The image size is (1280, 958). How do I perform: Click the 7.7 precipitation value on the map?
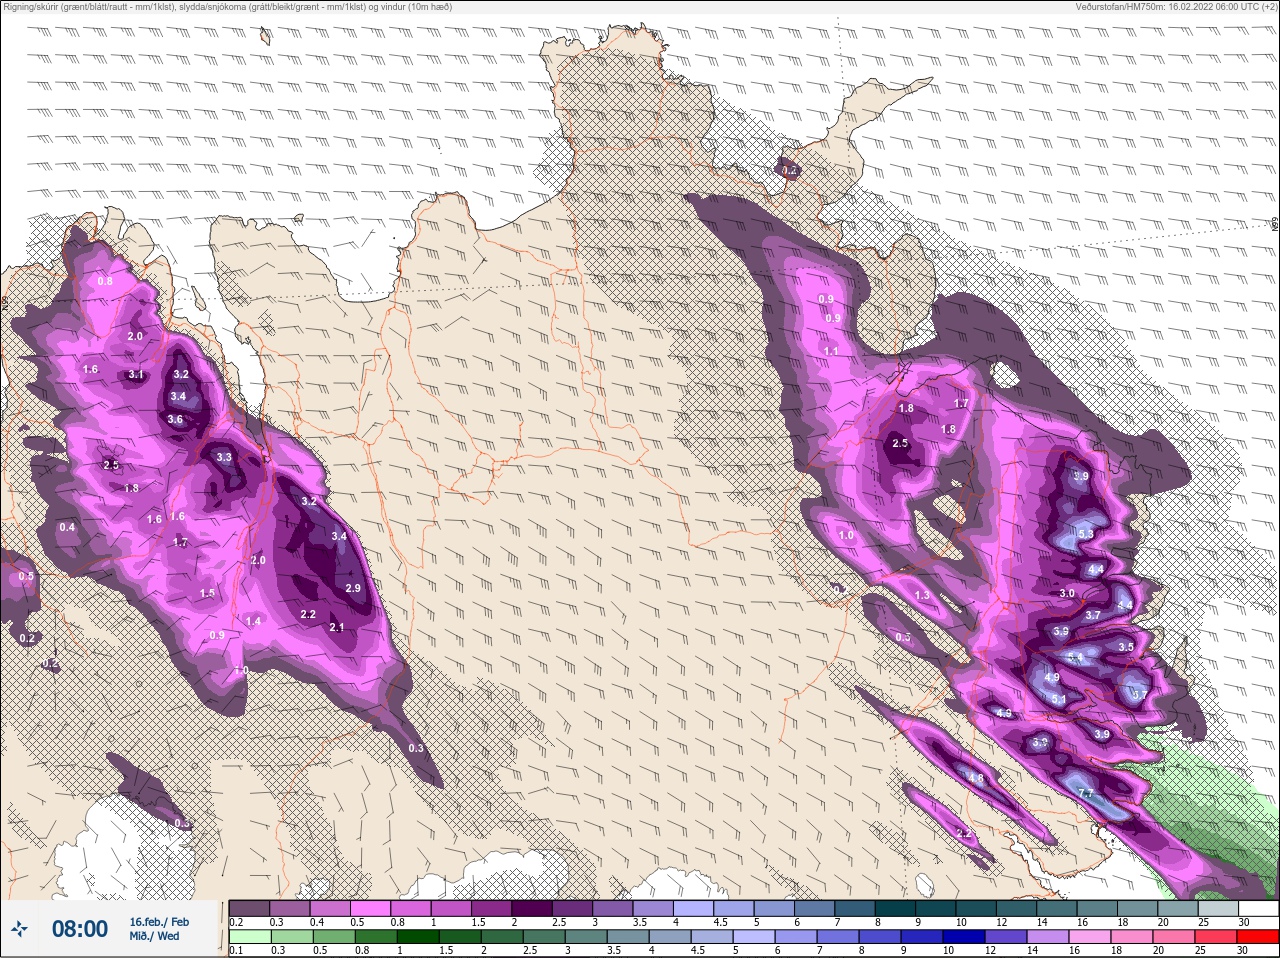[x=1087, y=793]
